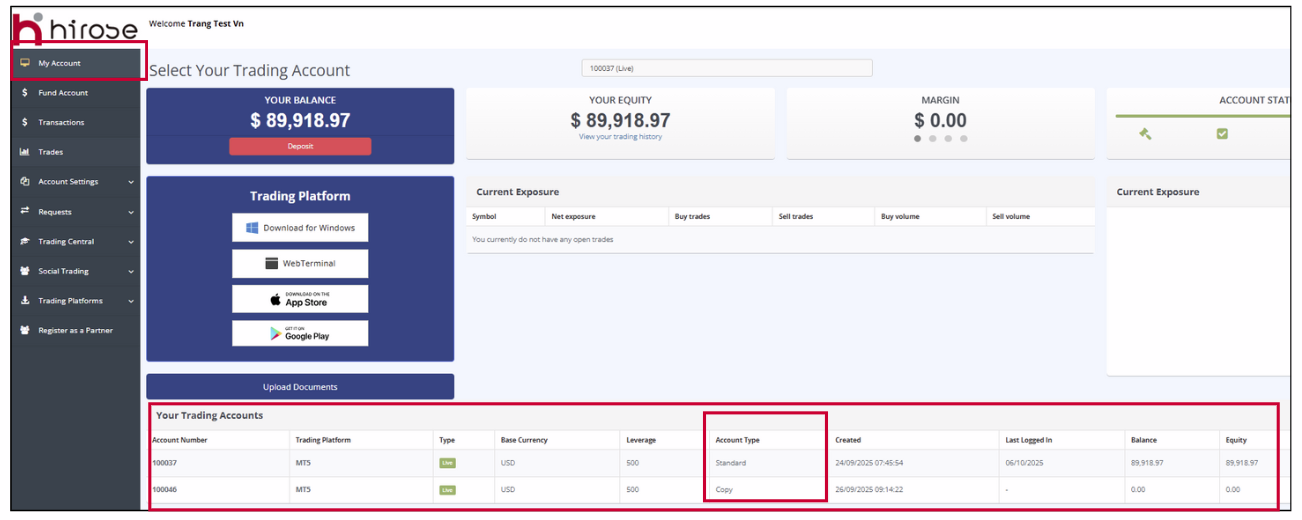Click the gavel icon under Account Status
Screen dimensions: 1302x520
pos(1146,134)
